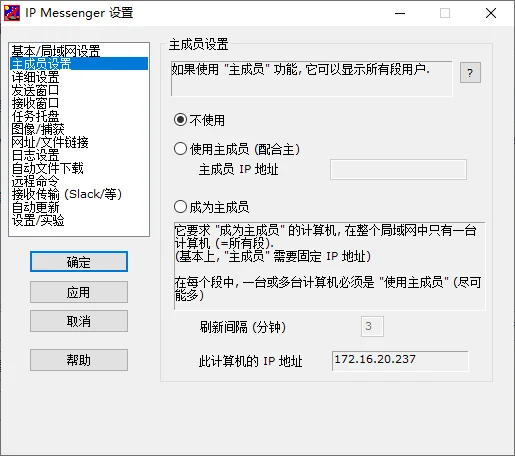Viewport: 515px width, 456px height.
Task: Minimize the IP Messenger 设置 window
Action: coord(400,13)
